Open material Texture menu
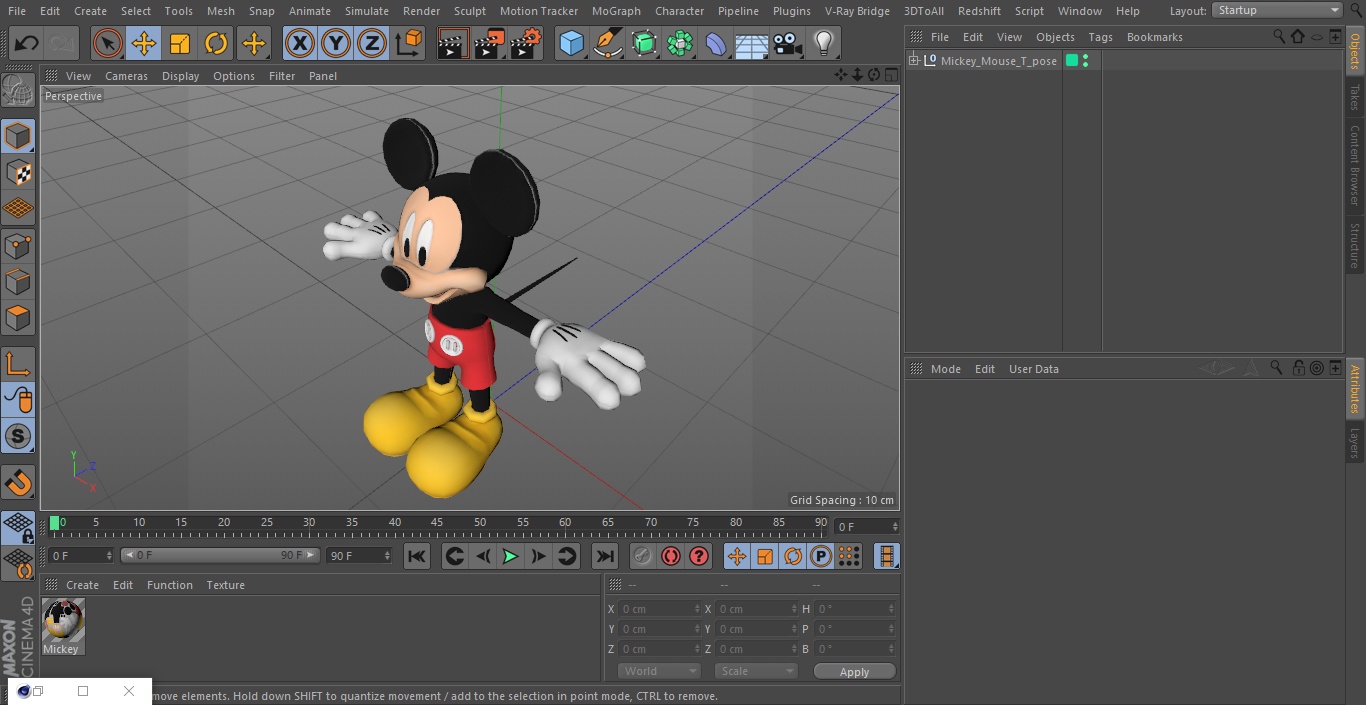The image size is (1366, 705). point(226,585)
